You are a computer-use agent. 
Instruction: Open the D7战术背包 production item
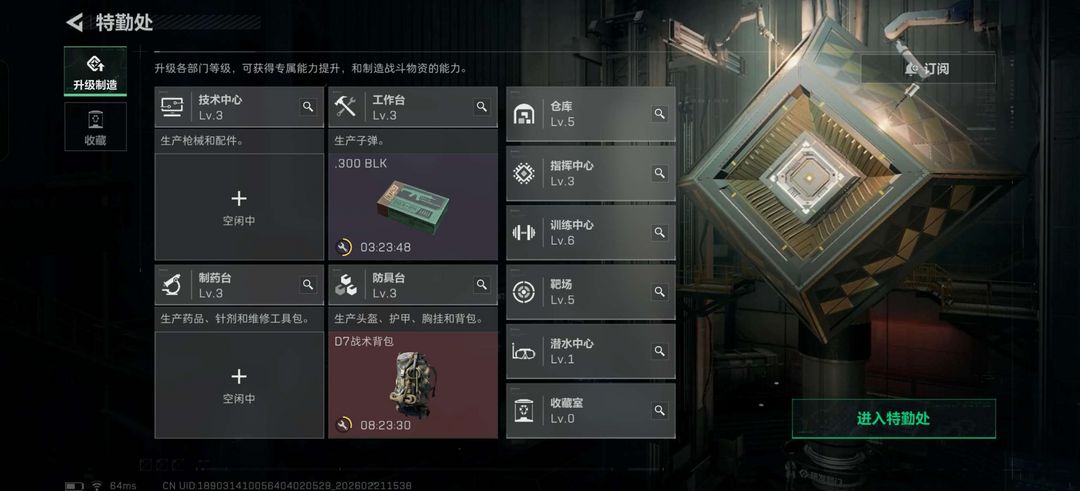[413, 385]
